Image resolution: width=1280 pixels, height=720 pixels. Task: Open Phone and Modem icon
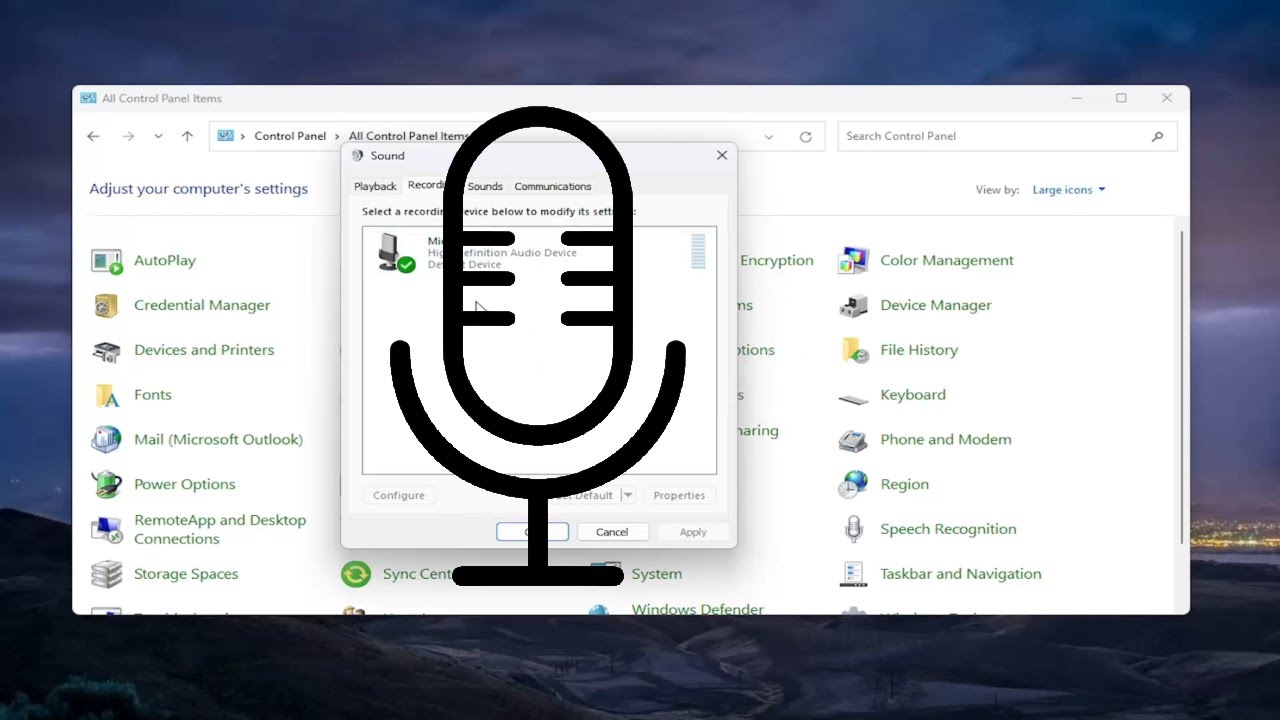click(x=853, y=440)
